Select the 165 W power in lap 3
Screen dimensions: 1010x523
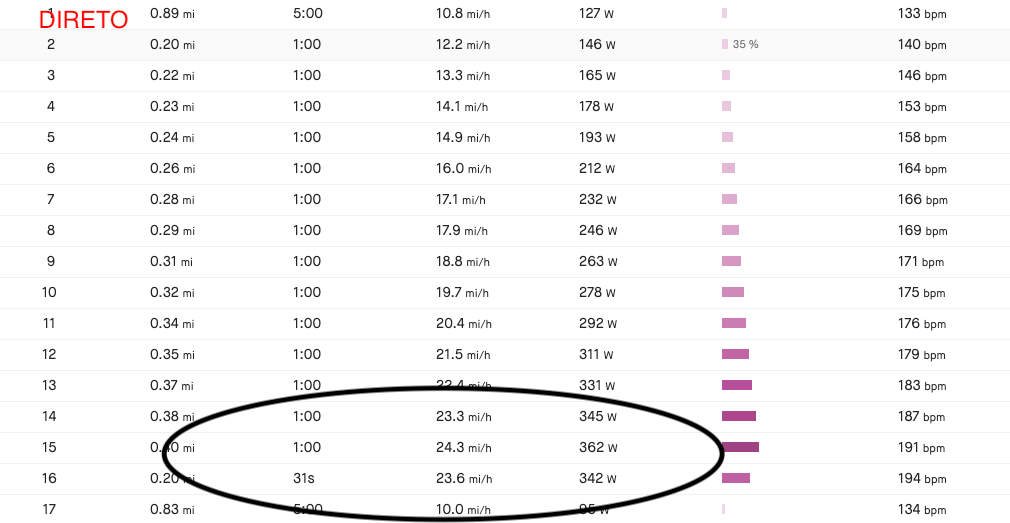597,75
